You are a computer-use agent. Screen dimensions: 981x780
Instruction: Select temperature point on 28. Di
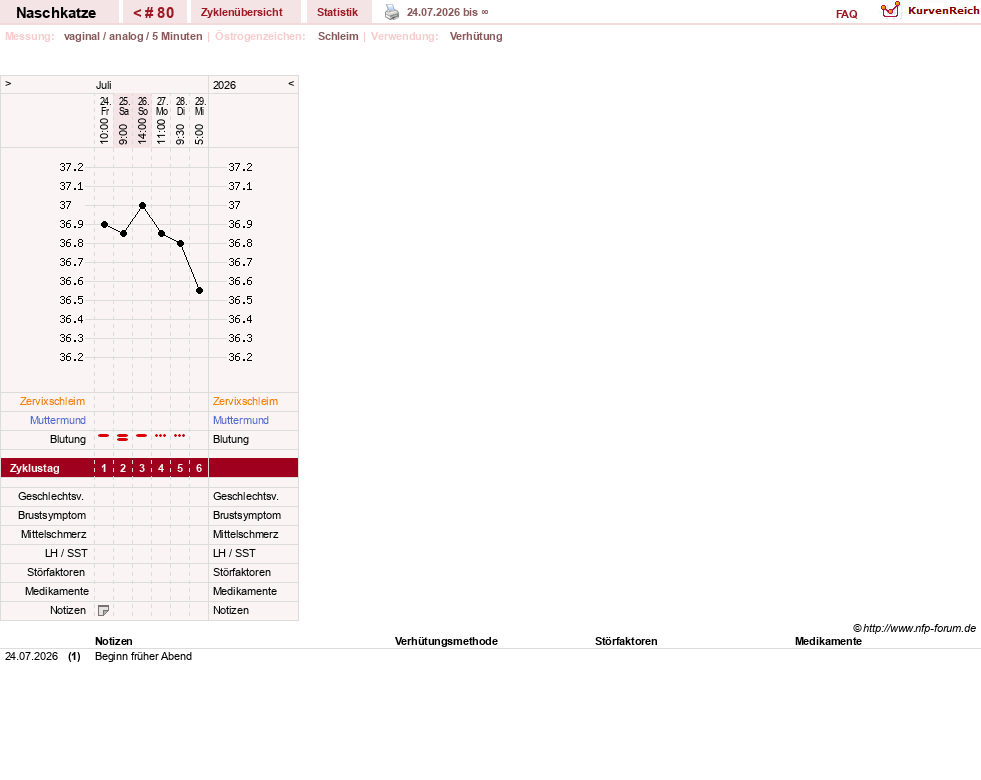click(180, 243)
